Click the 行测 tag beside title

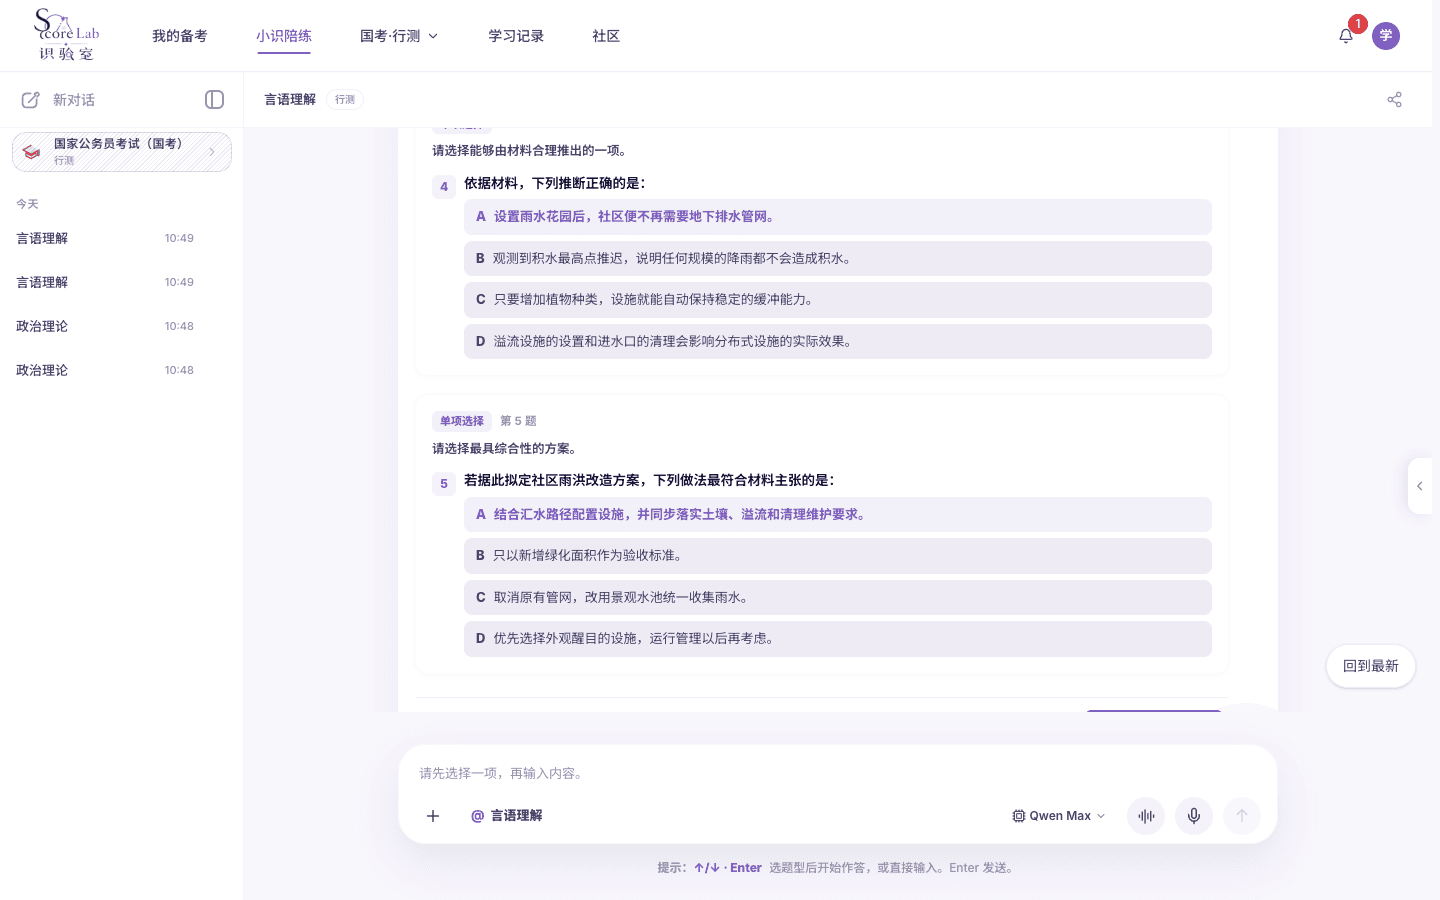[x=345, y=99]
